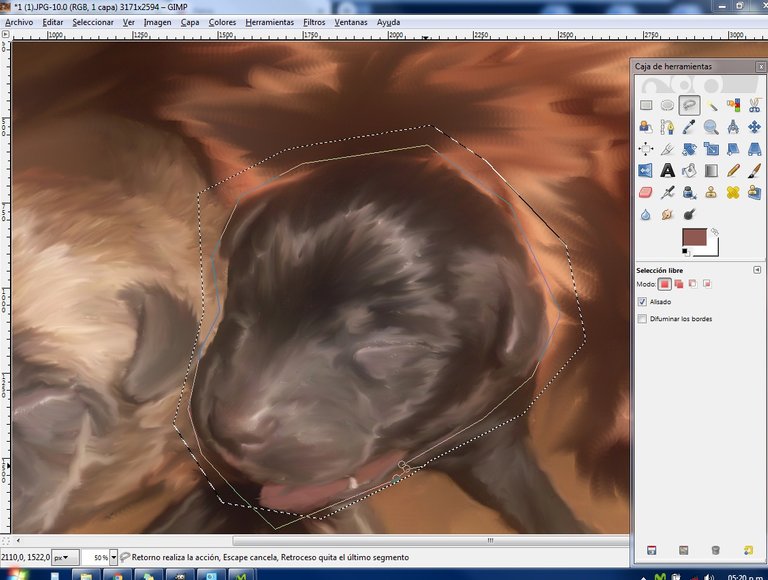Toggle the quick mask button
This screenshot has width=768, height=580.
[x=6, y=541]
